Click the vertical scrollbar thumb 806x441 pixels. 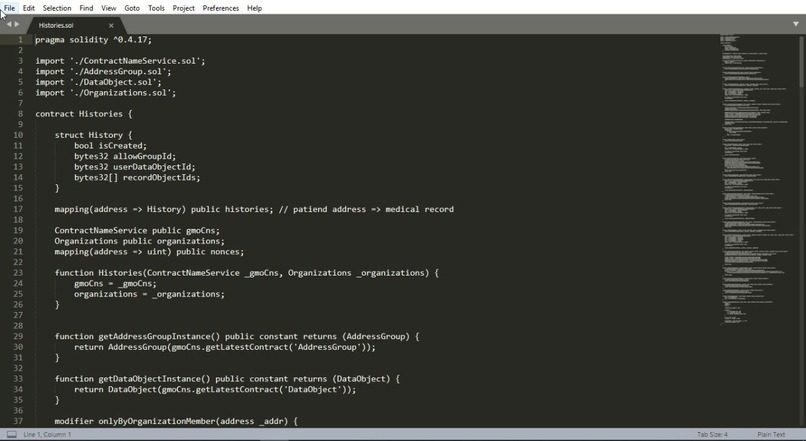(802, 61)
